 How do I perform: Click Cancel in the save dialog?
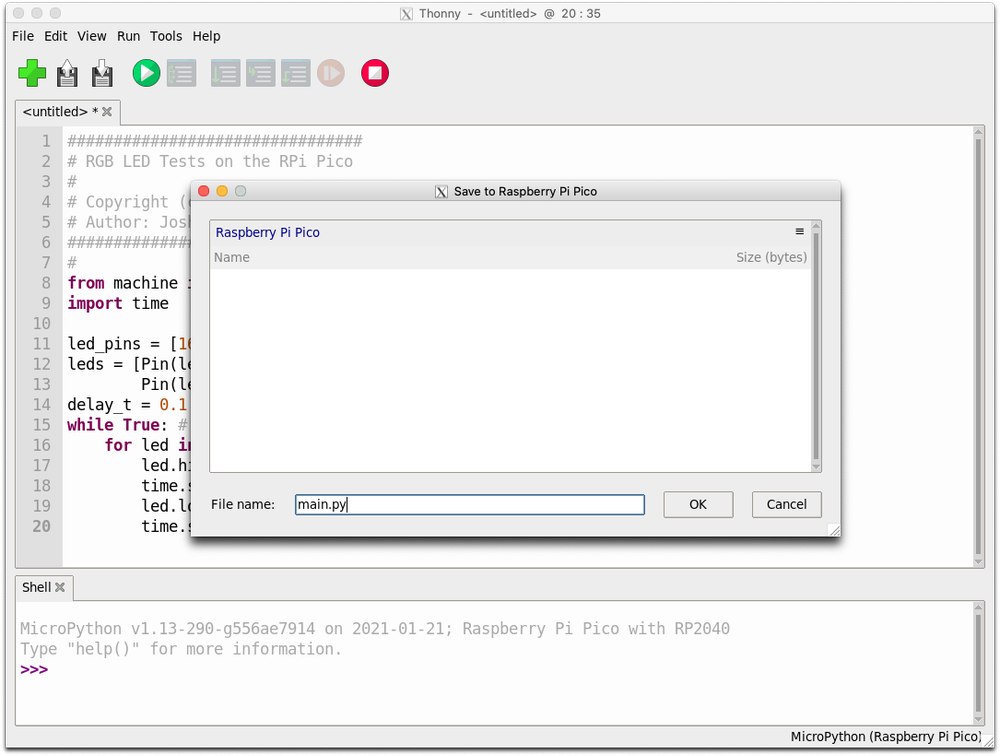(x=786, y=505)
